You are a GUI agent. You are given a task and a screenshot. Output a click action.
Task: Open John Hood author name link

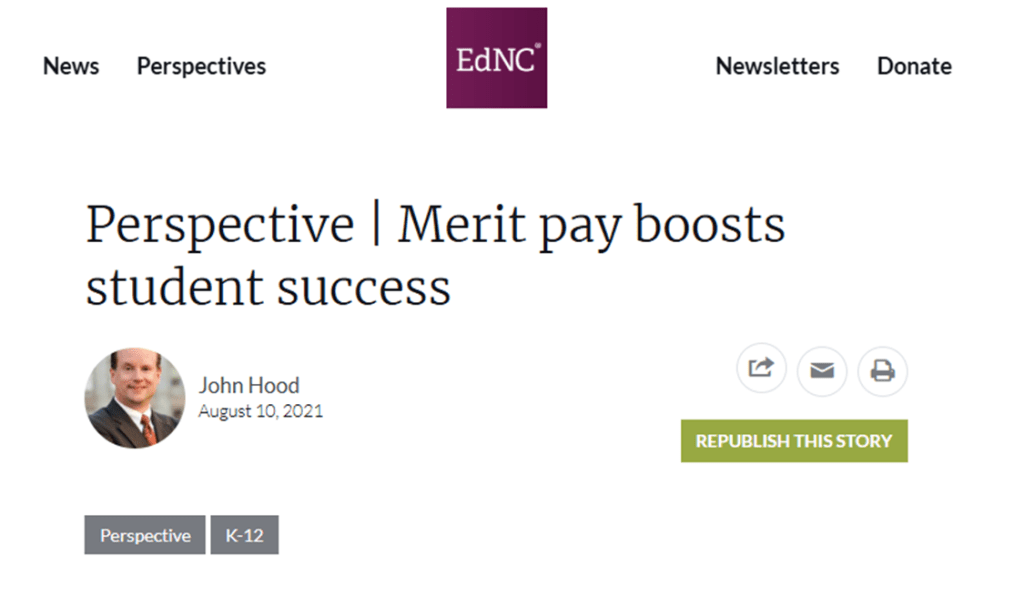[249, 386]
